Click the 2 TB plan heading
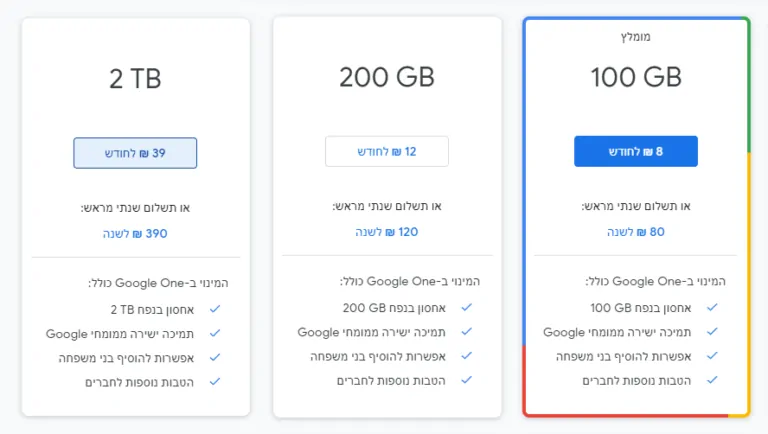Image resolution: width=768 pixels, height=434 pixels. (135, 79)
